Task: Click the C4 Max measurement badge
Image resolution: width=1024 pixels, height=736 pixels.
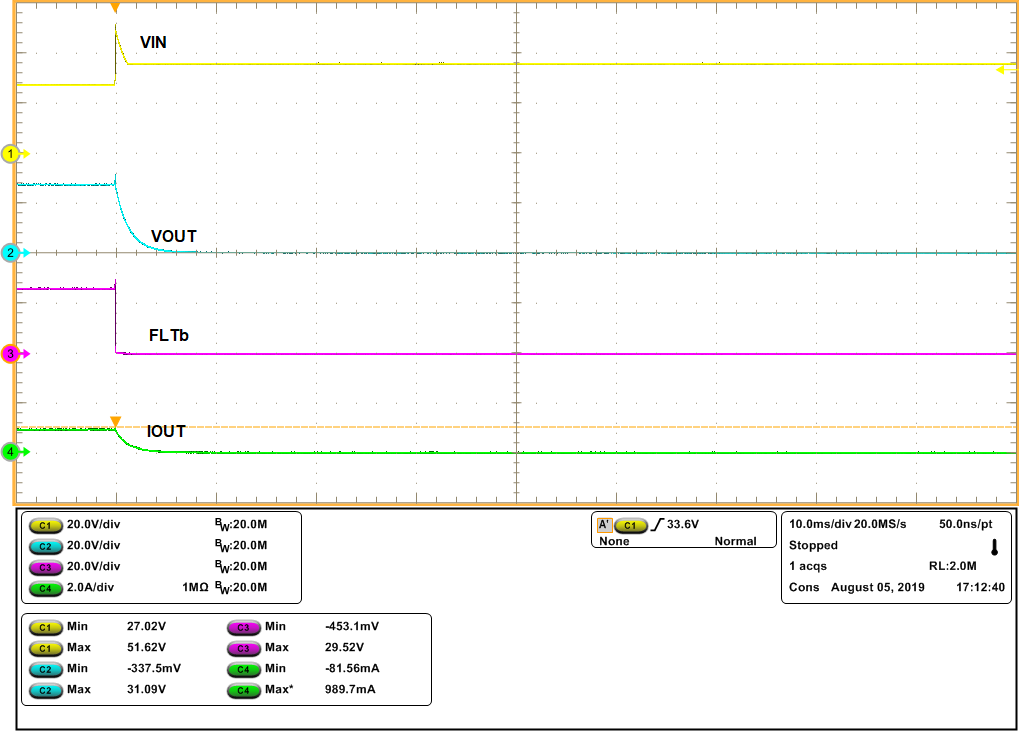Action: tap(245, 690)
